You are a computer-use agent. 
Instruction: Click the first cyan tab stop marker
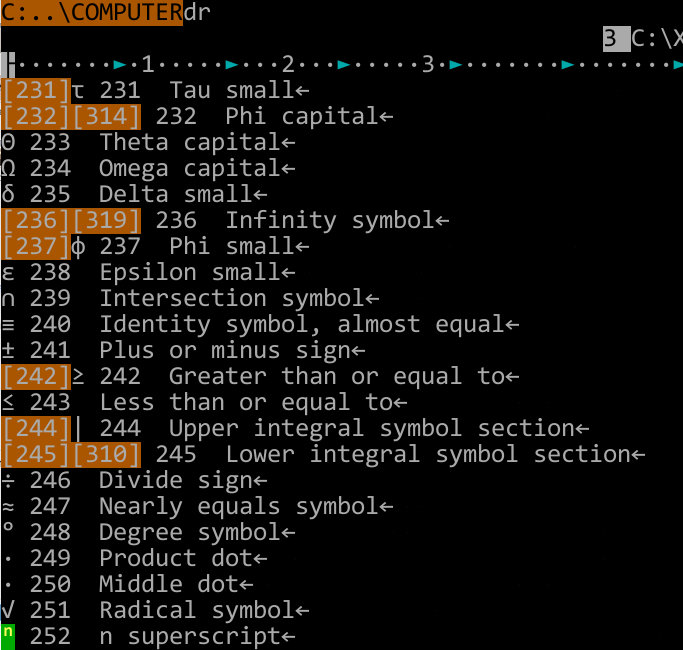coord(120,65)
